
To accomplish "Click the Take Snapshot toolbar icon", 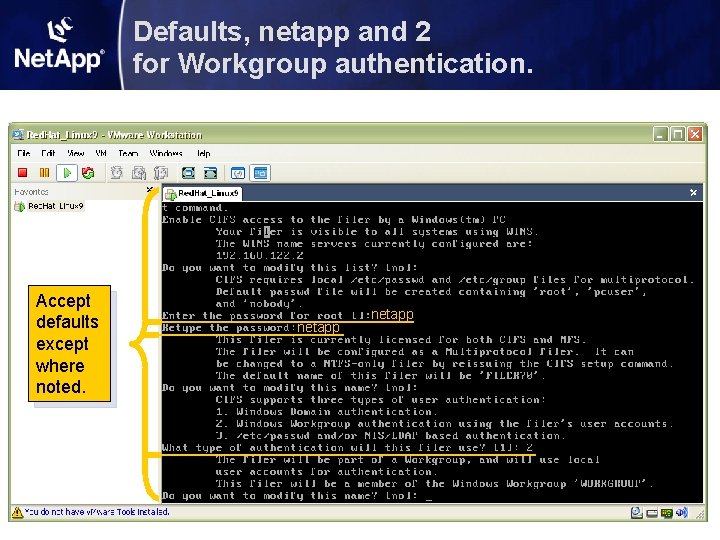I will pos(117,173).
